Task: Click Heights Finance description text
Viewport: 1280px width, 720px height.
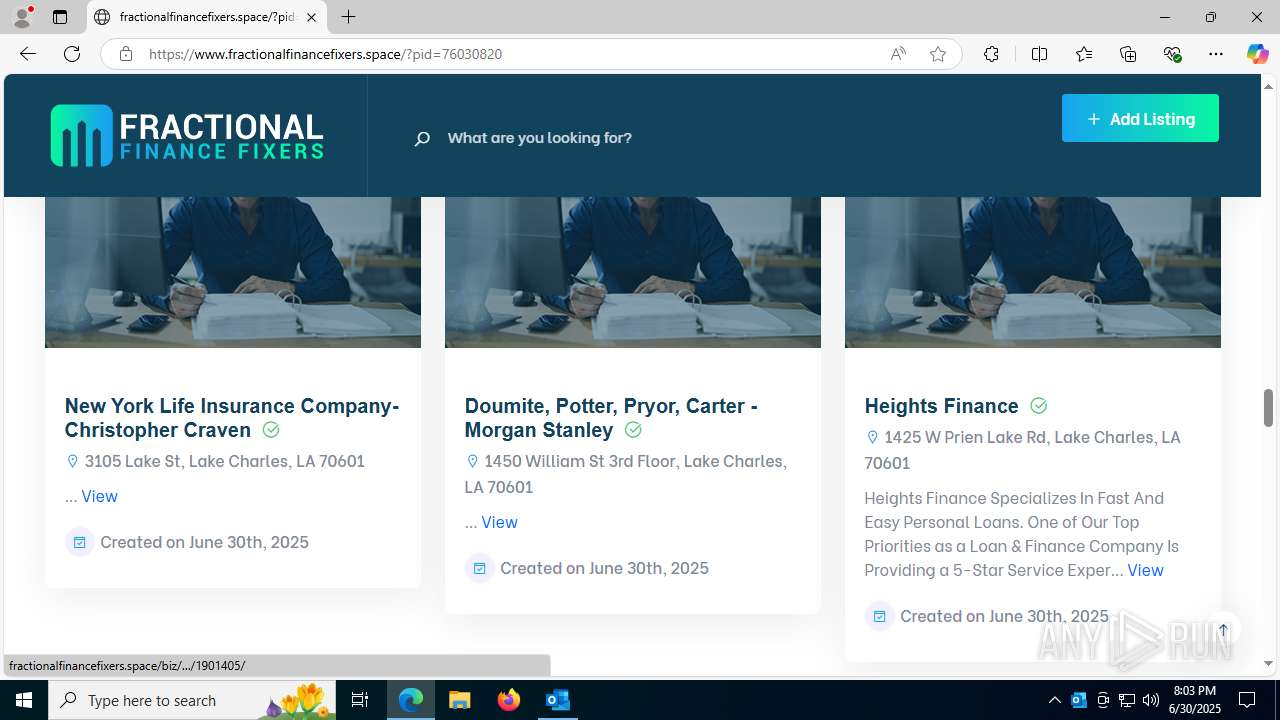Action: pyautogui.click(x=1021, y=534)
